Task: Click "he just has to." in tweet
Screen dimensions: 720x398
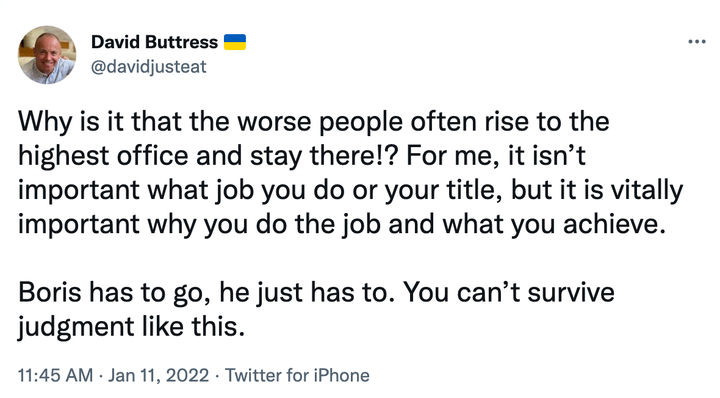Action: point(307,292)
